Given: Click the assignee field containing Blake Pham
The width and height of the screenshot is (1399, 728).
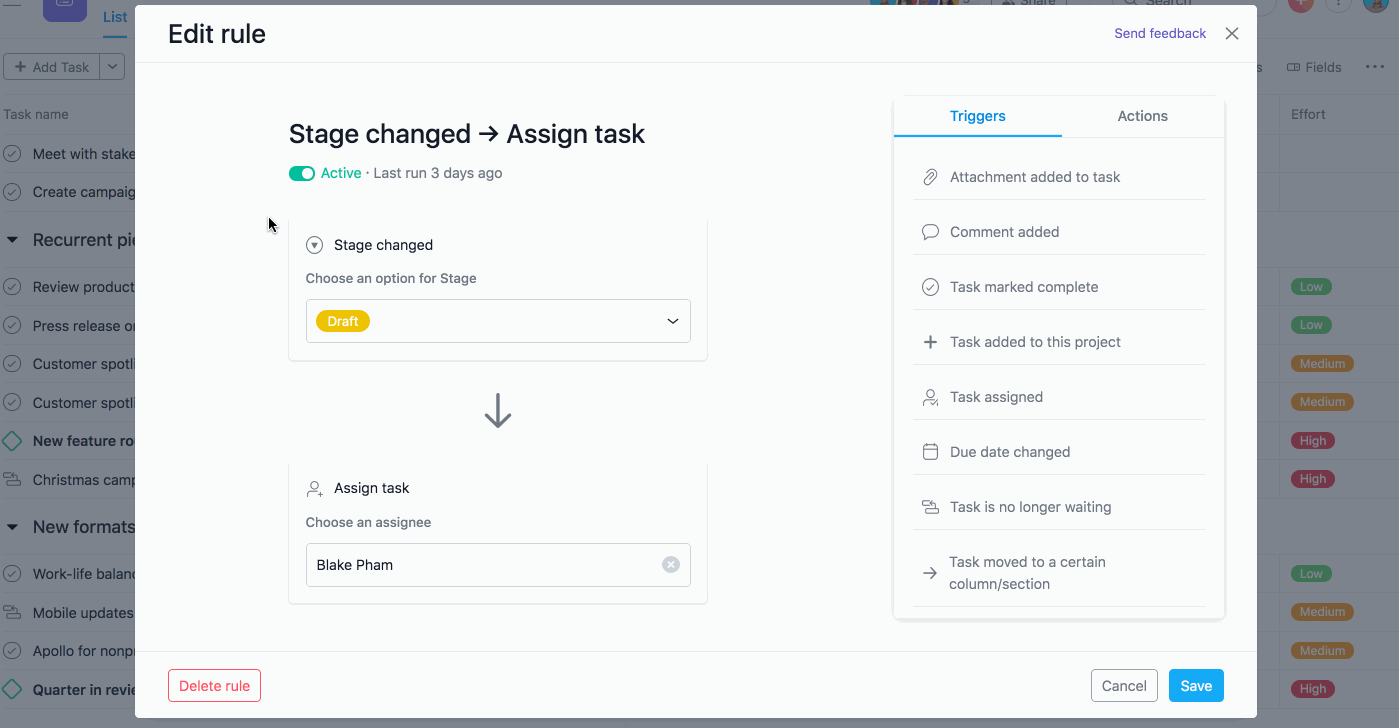Looking at the screenshot, I should (498, 565).
